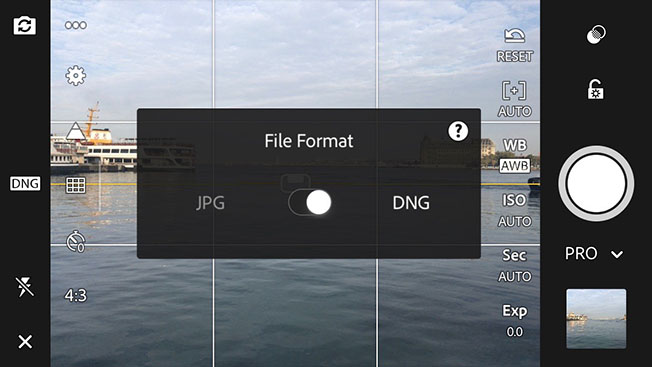Toggle the JPG/DNG file format switch
Screen dimensions: 652x367
pos(310,203)
